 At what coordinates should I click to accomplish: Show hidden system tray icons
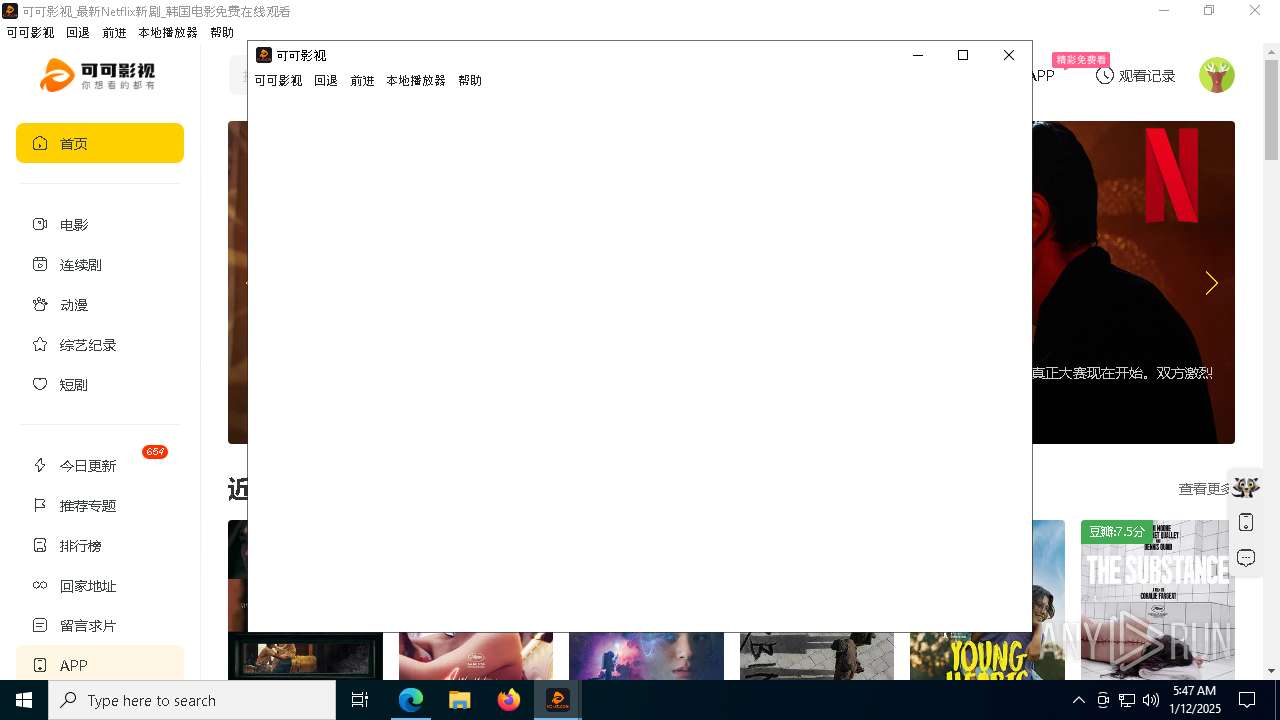[x=1078, y=700]
